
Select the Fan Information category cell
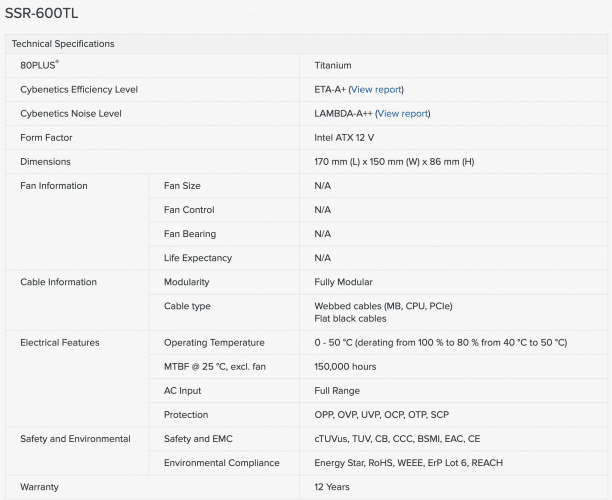pyautogui.click(x=54, y=185)
